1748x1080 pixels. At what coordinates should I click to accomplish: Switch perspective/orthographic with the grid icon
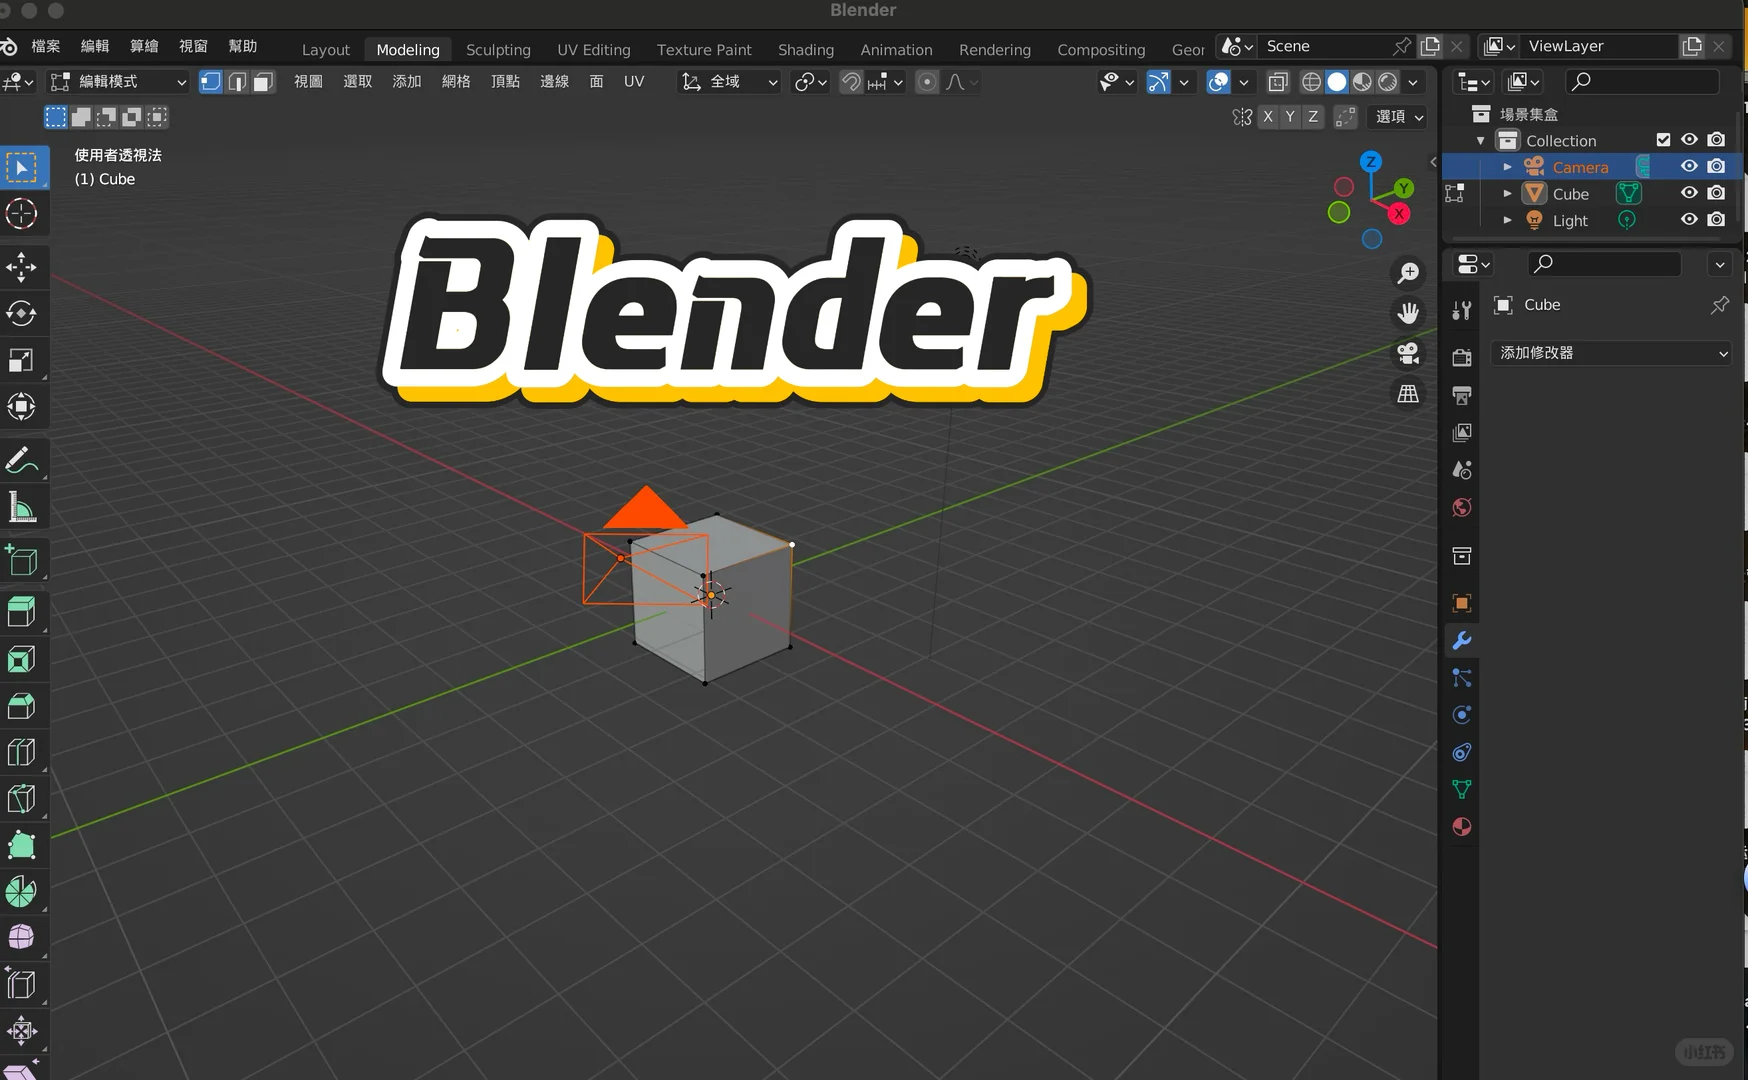[x=1408, y=394]
